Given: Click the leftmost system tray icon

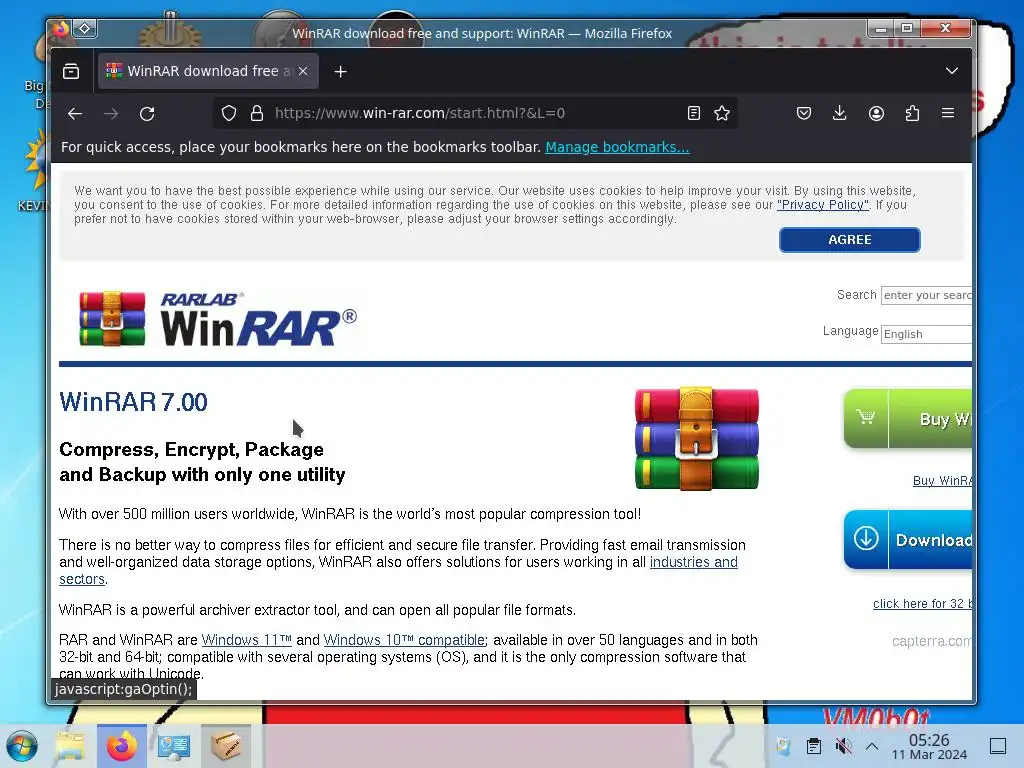Looking at the screenshot, I should coord(784,746).
